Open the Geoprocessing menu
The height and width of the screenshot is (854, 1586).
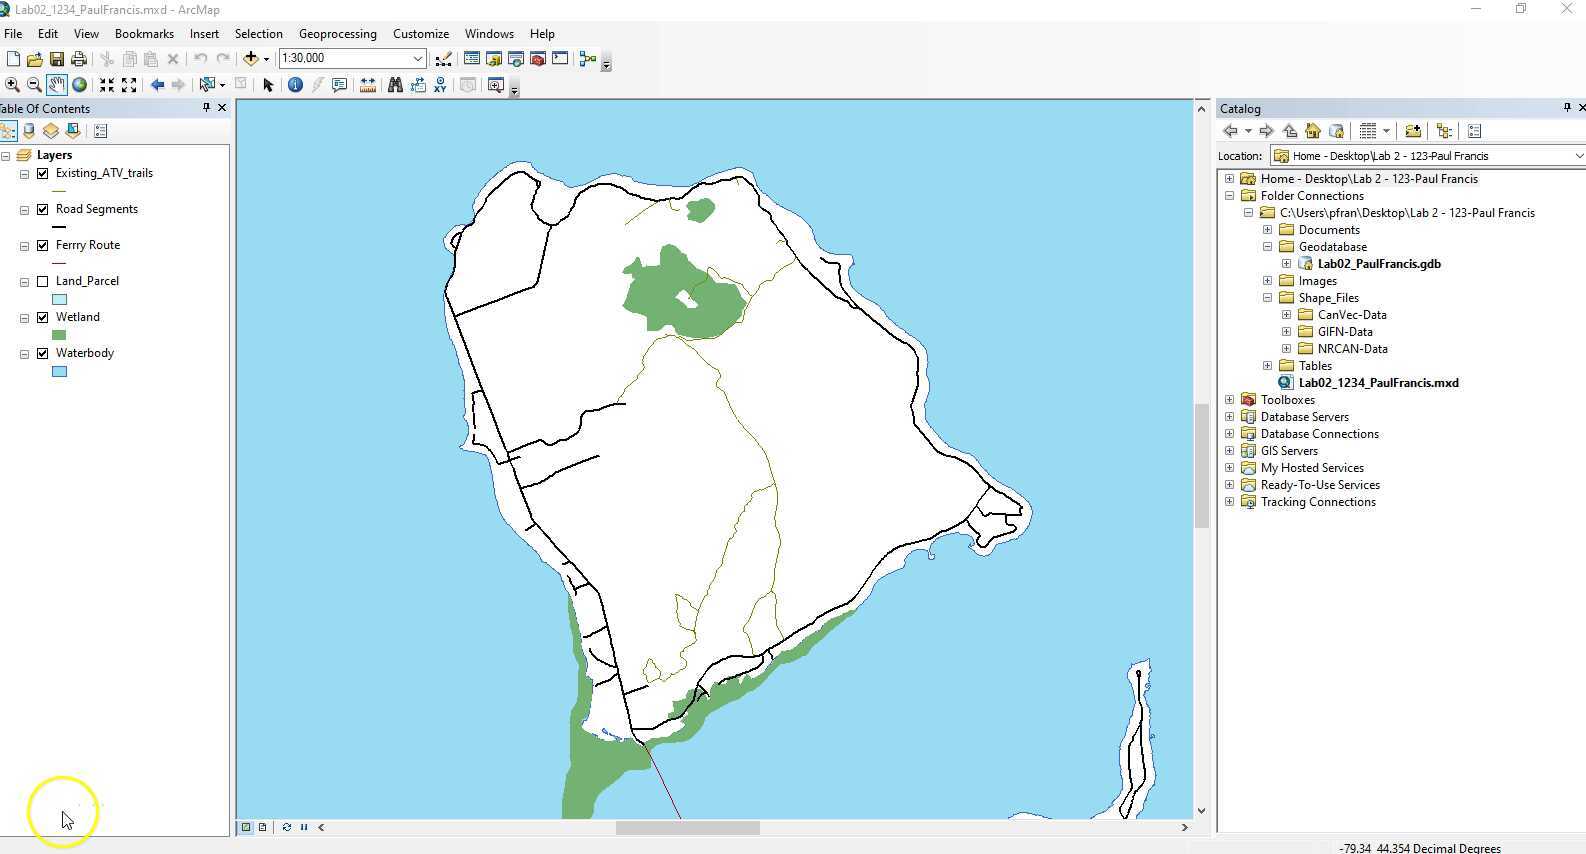[337, 33]
